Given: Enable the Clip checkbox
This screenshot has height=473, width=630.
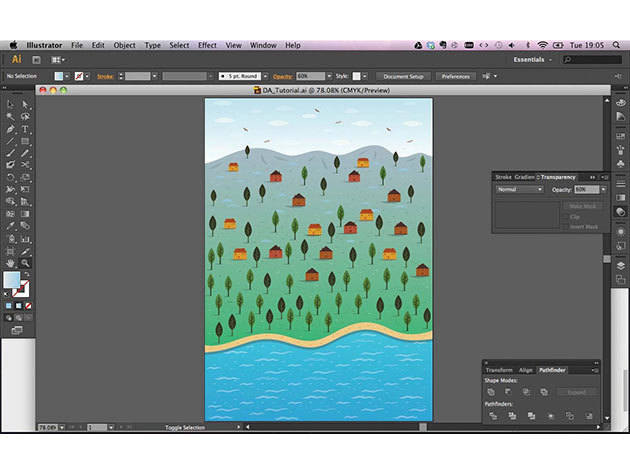Looking at the screenshot, I should 566,217.
